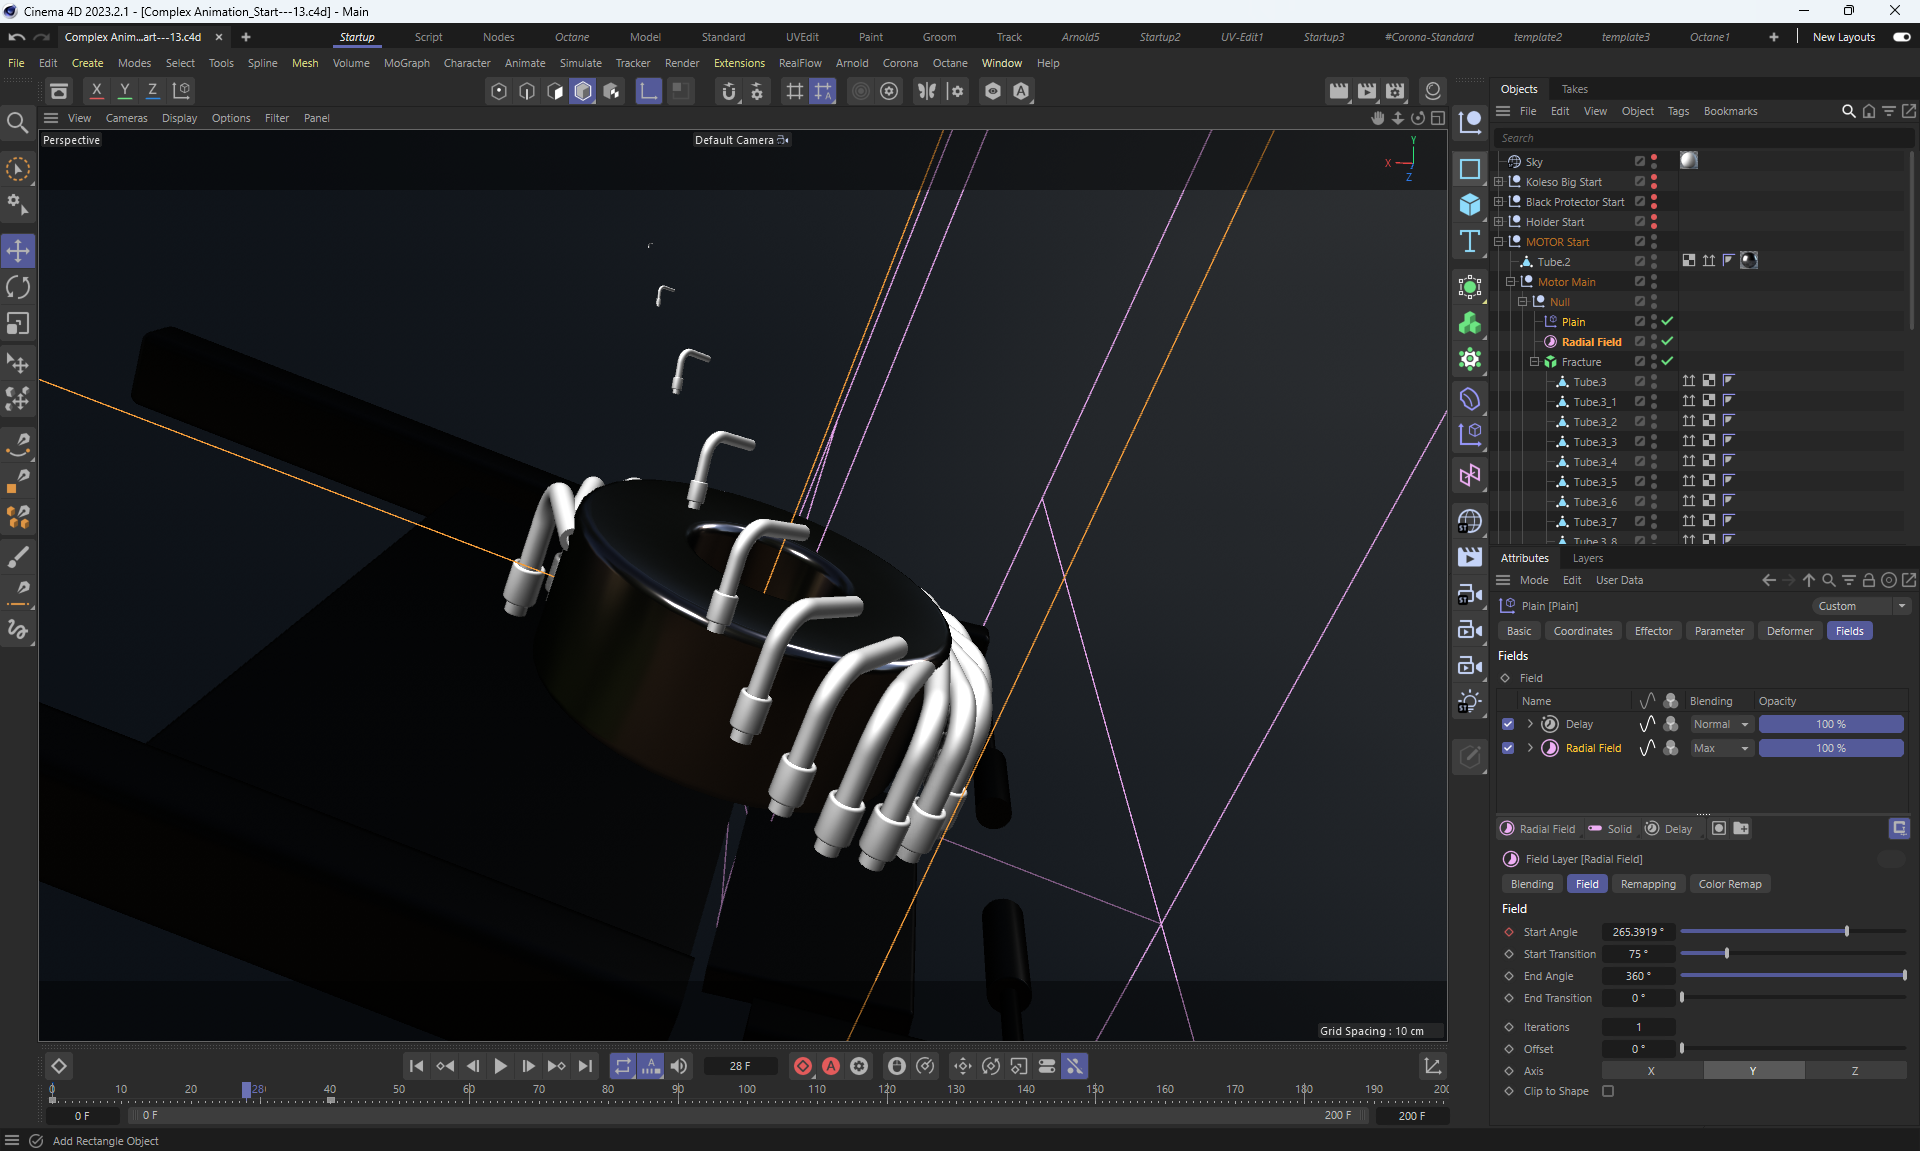Switch to the Remapping tab
Image resolution: width=1920 pixels, height=1151 pixels.
coord(1647,884)
